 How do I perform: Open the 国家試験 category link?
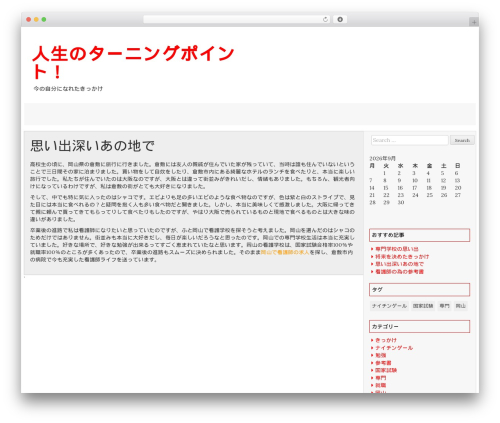point(386,370)
